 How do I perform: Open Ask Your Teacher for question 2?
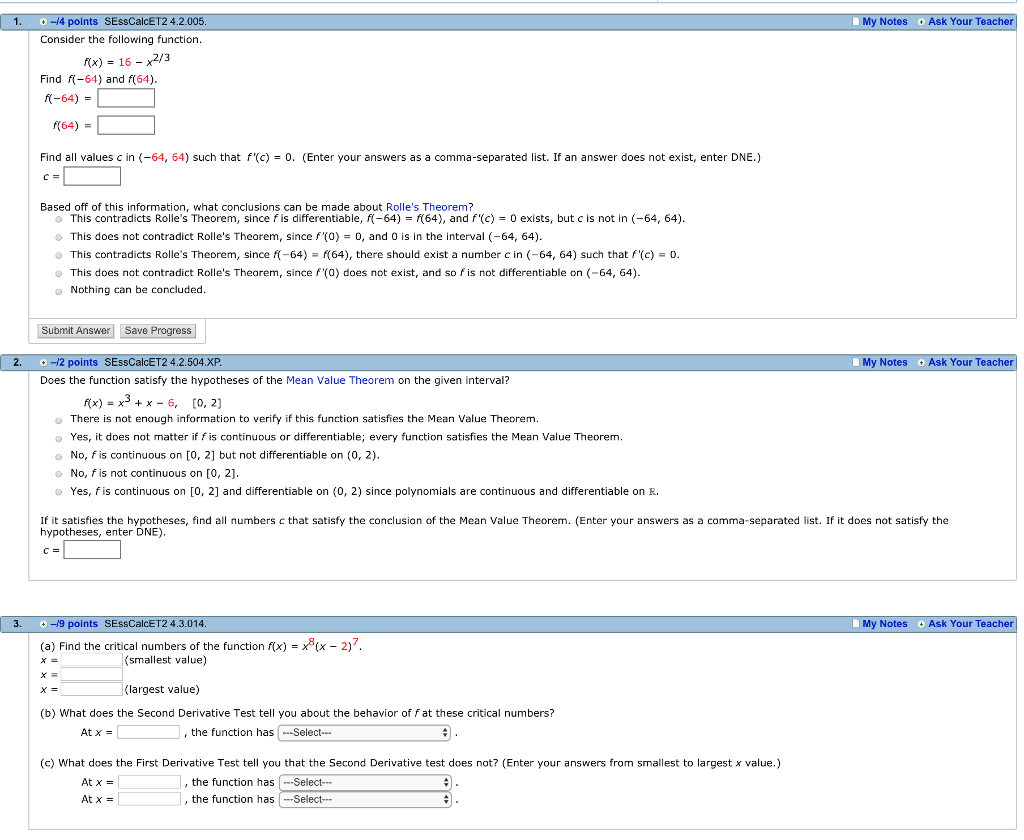coord(970,363)
